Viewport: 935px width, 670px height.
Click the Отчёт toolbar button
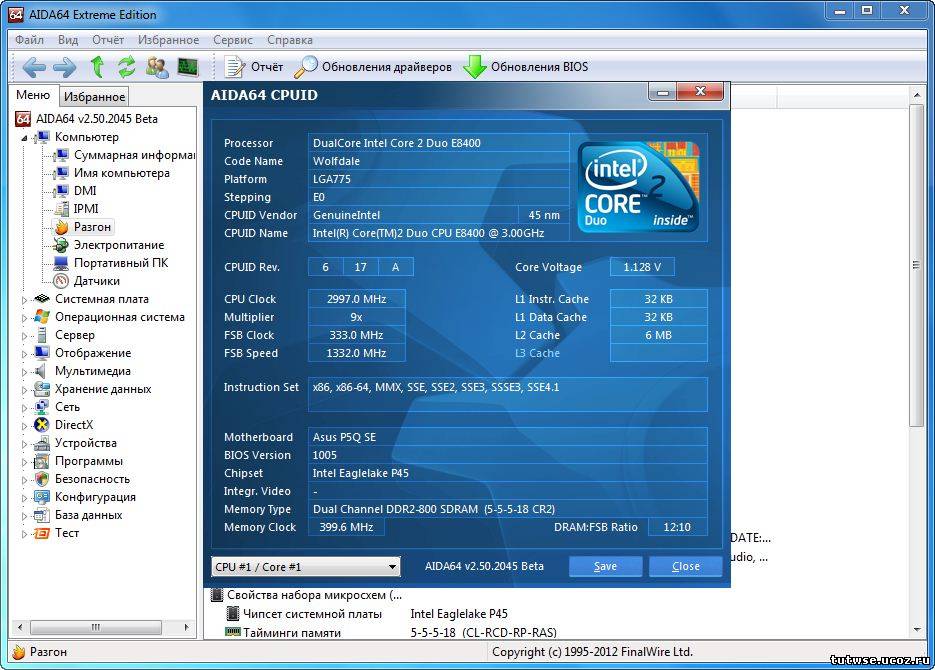point(254,67)
